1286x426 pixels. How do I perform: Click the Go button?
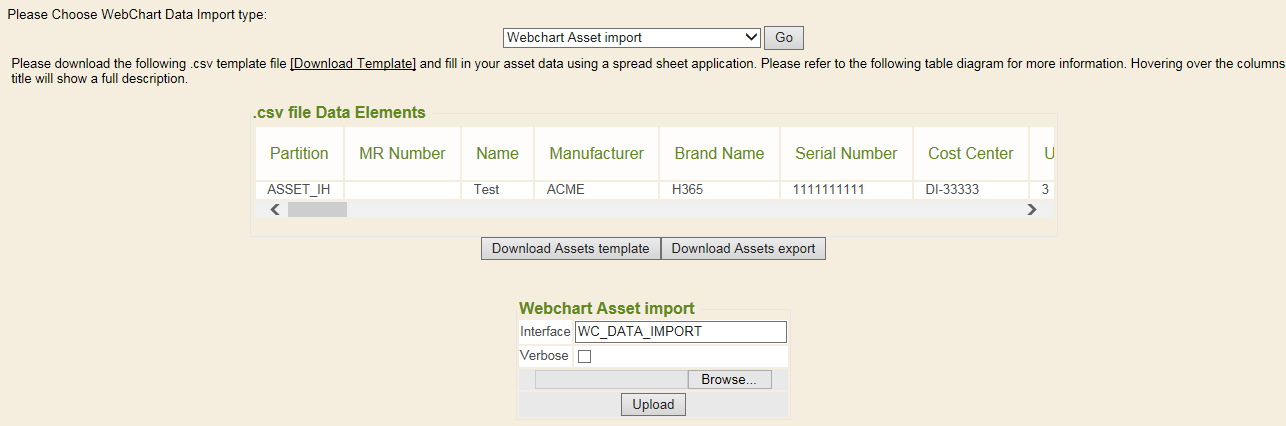pos(784,38)
